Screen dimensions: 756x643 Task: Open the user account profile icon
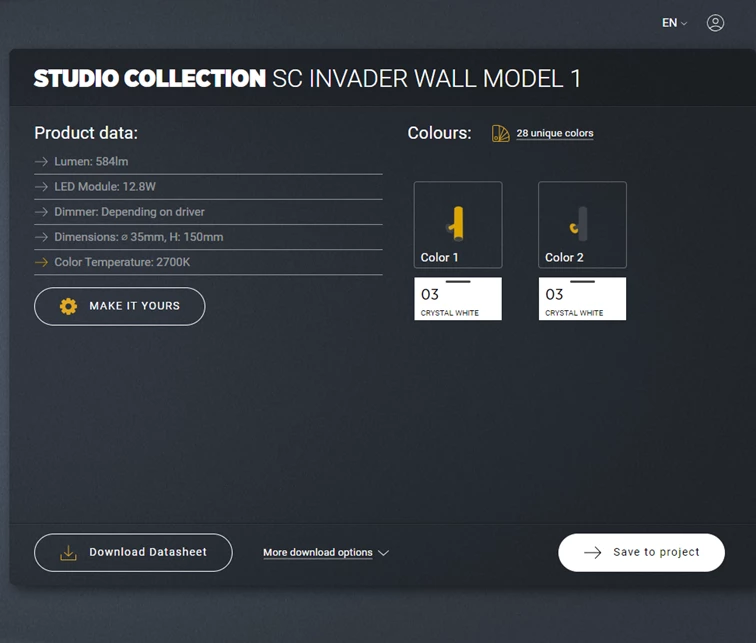pos(715,23)
